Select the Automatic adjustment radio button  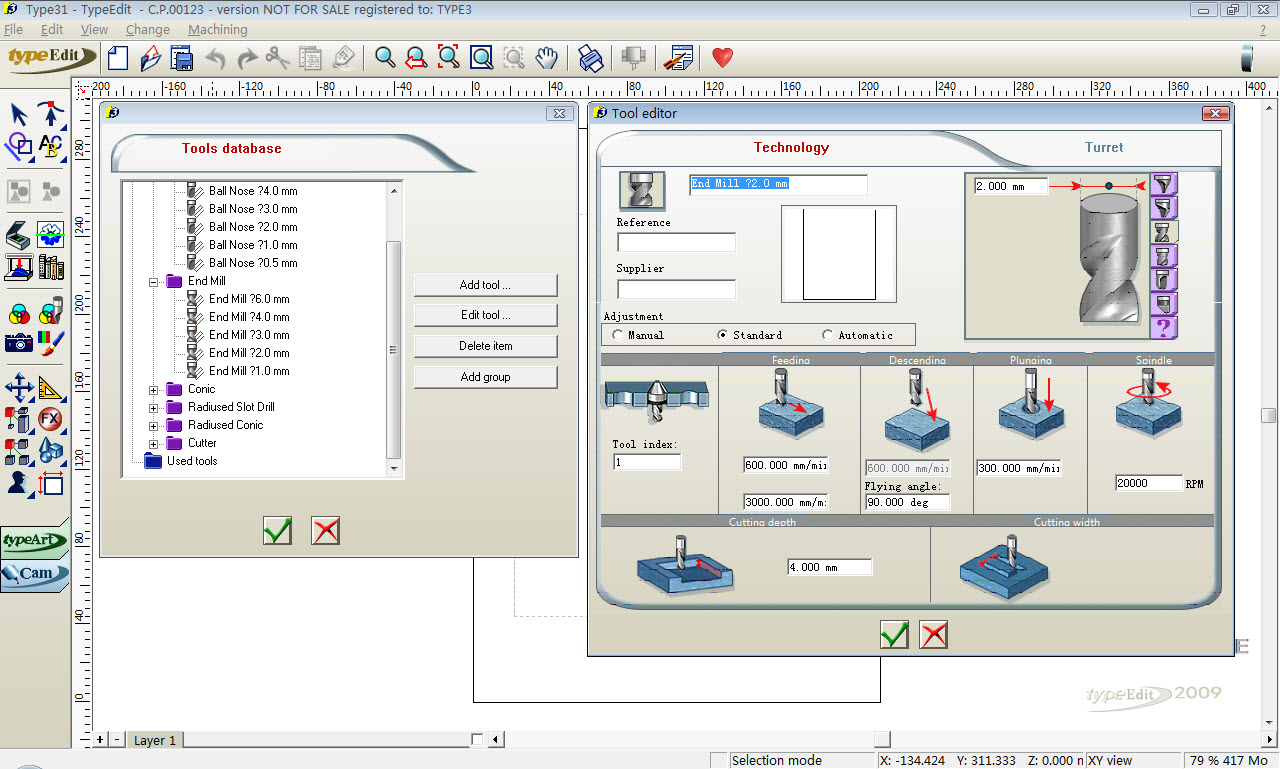[827, 335]
